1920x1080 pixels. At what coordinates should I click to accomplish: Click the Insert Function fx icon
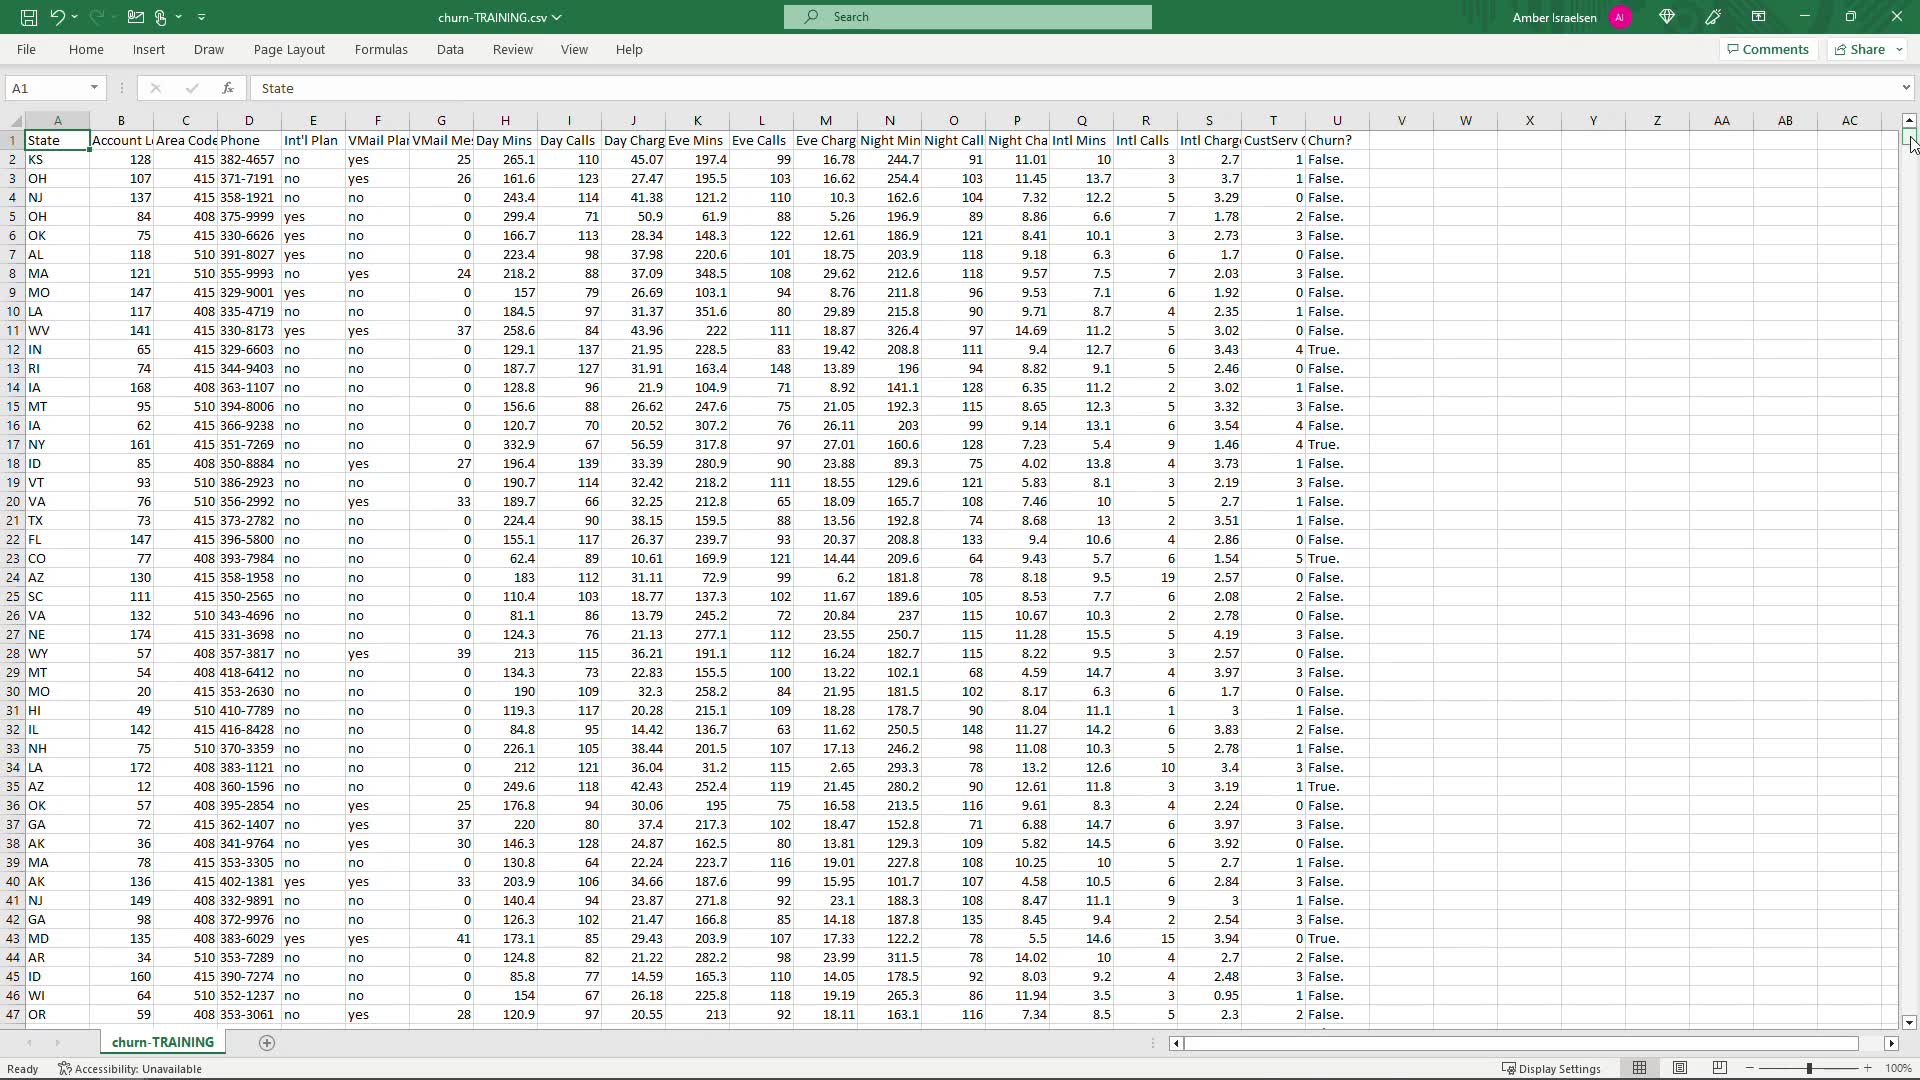[228, 88]
